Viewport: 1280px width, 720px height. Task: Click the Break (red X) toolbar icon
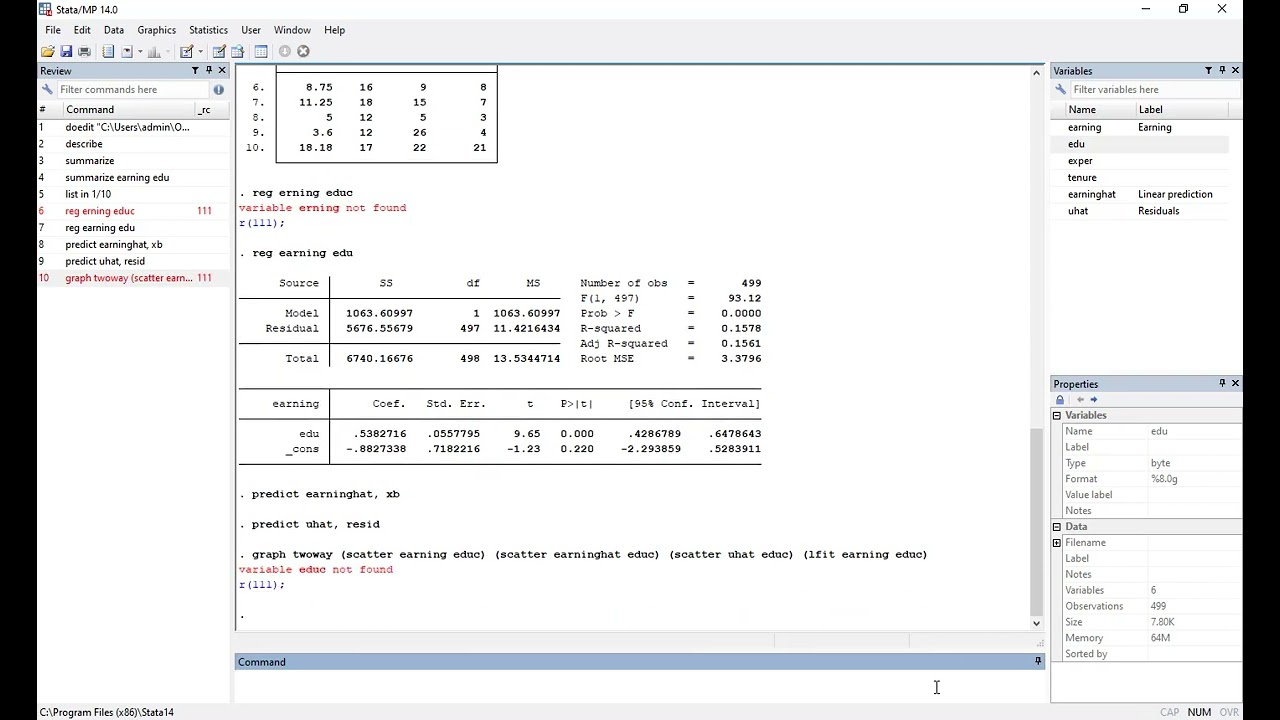coord(303,51)
